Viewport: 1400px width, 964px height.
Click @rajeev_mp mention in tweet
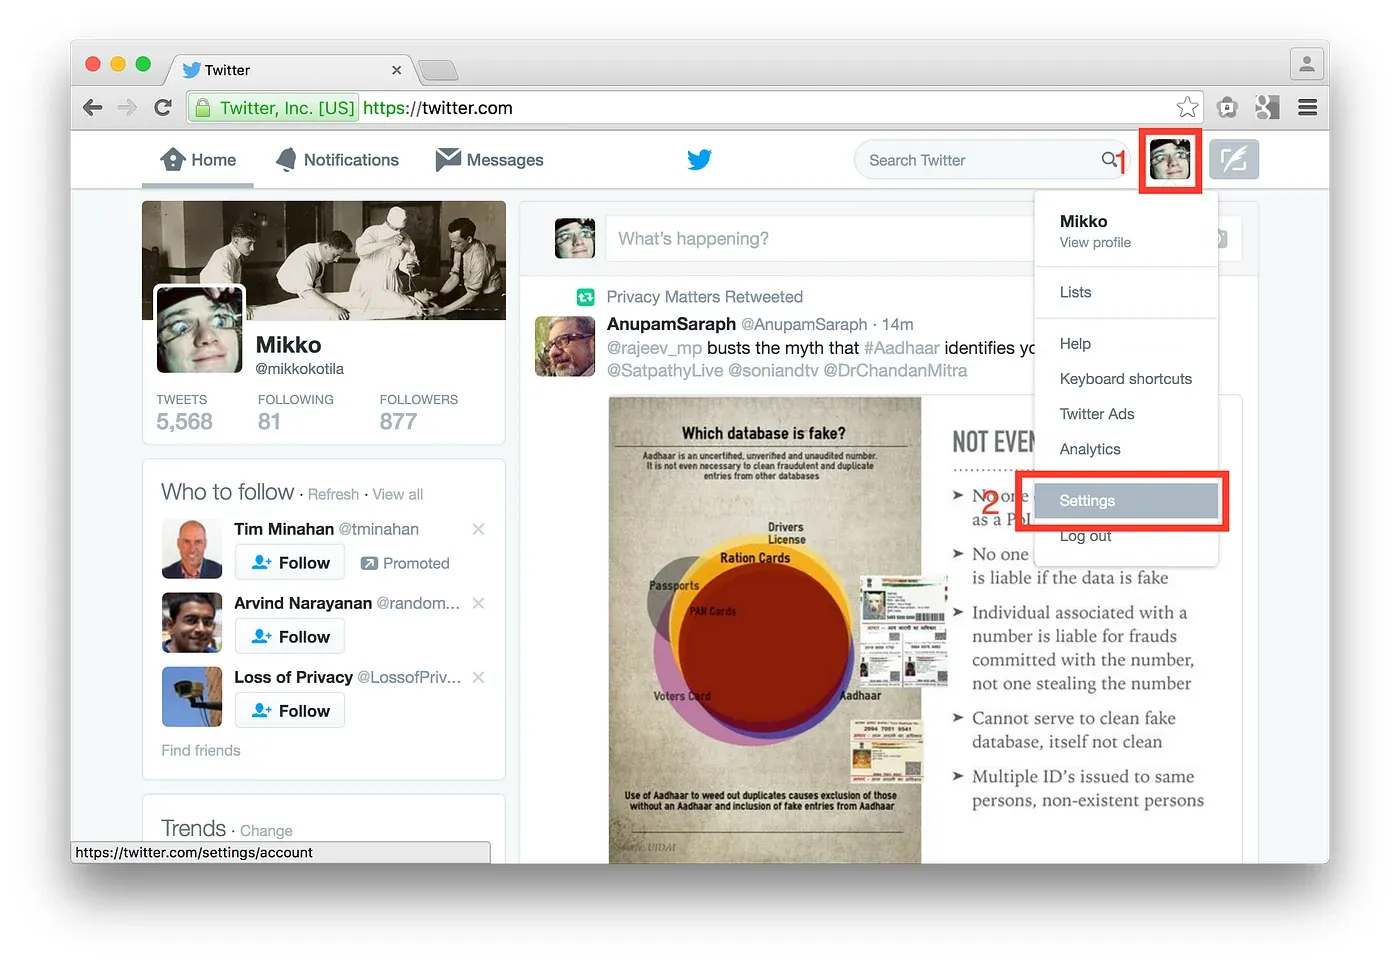pyautogui.click(x=654, y=348)
